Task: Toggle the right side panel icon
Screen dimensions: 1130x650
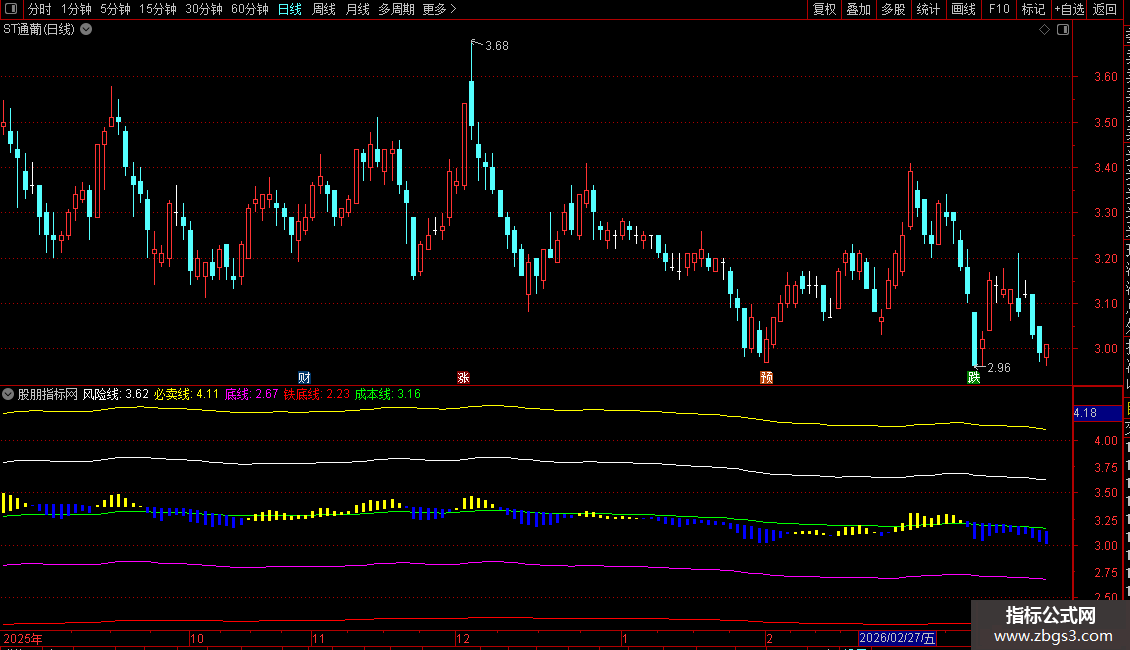Action: tap(1063, 30)
